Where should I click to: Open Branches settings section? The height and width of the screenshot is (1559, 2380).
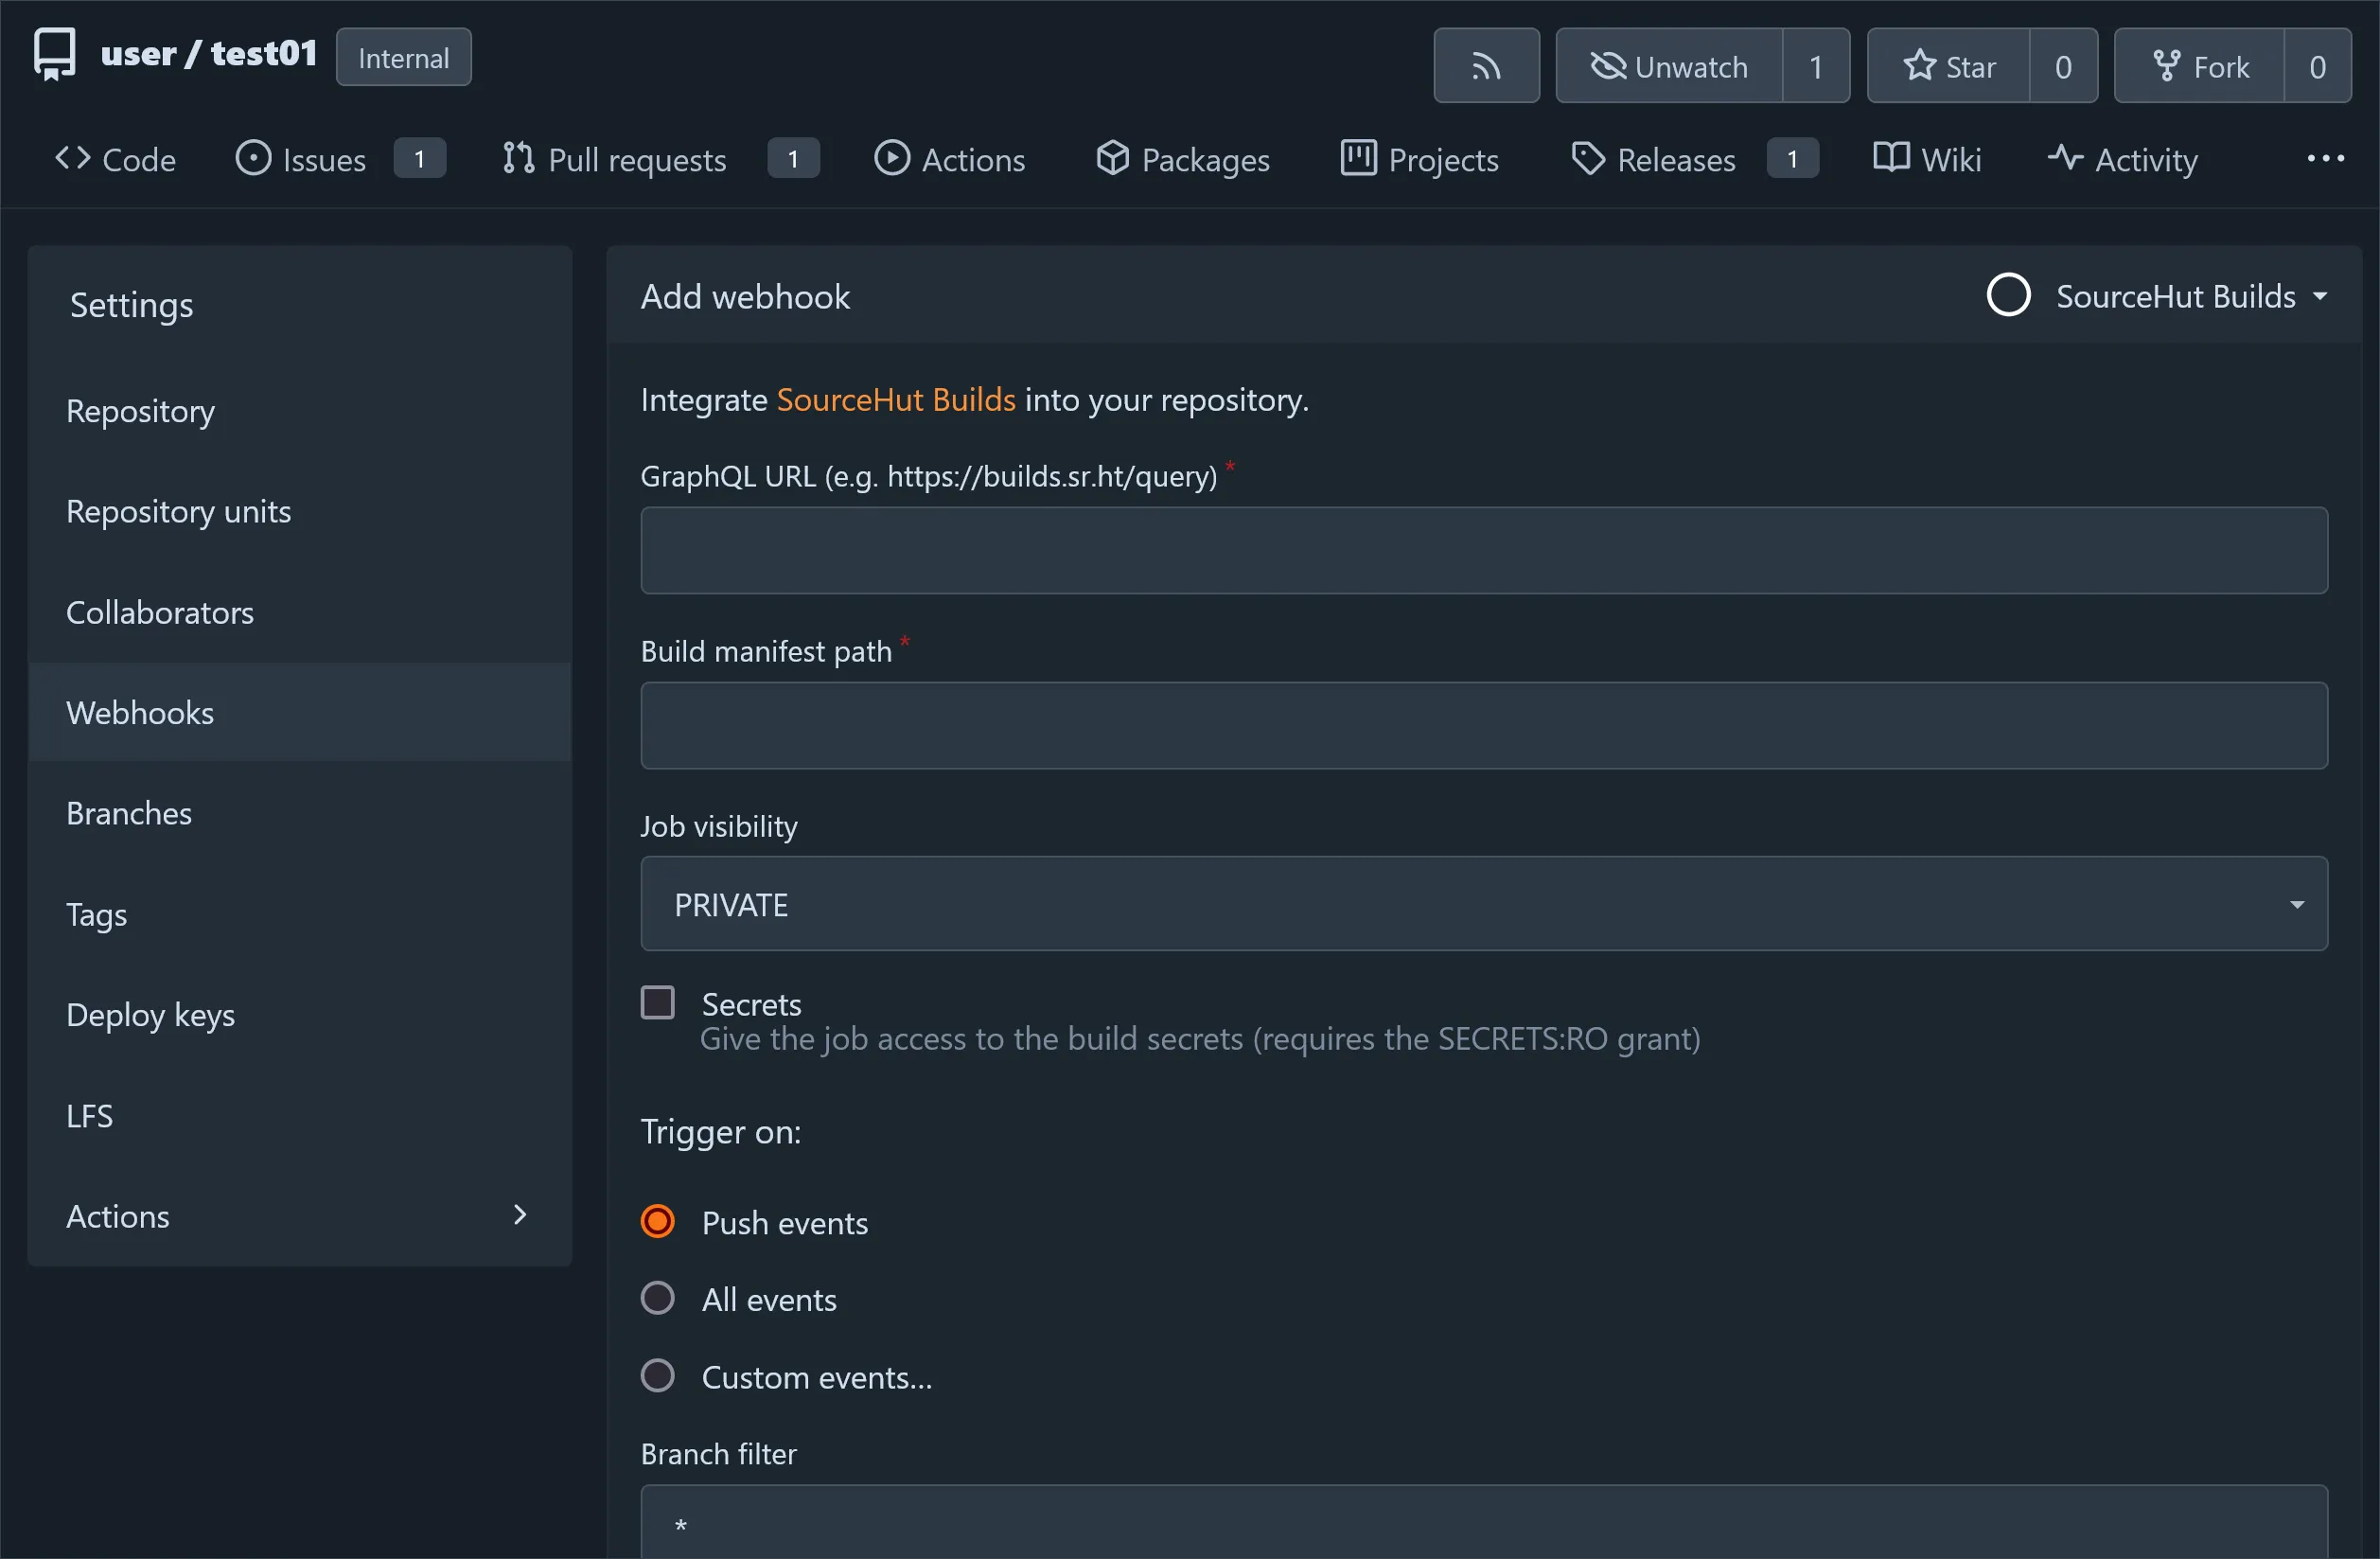[x=129, y=811]
